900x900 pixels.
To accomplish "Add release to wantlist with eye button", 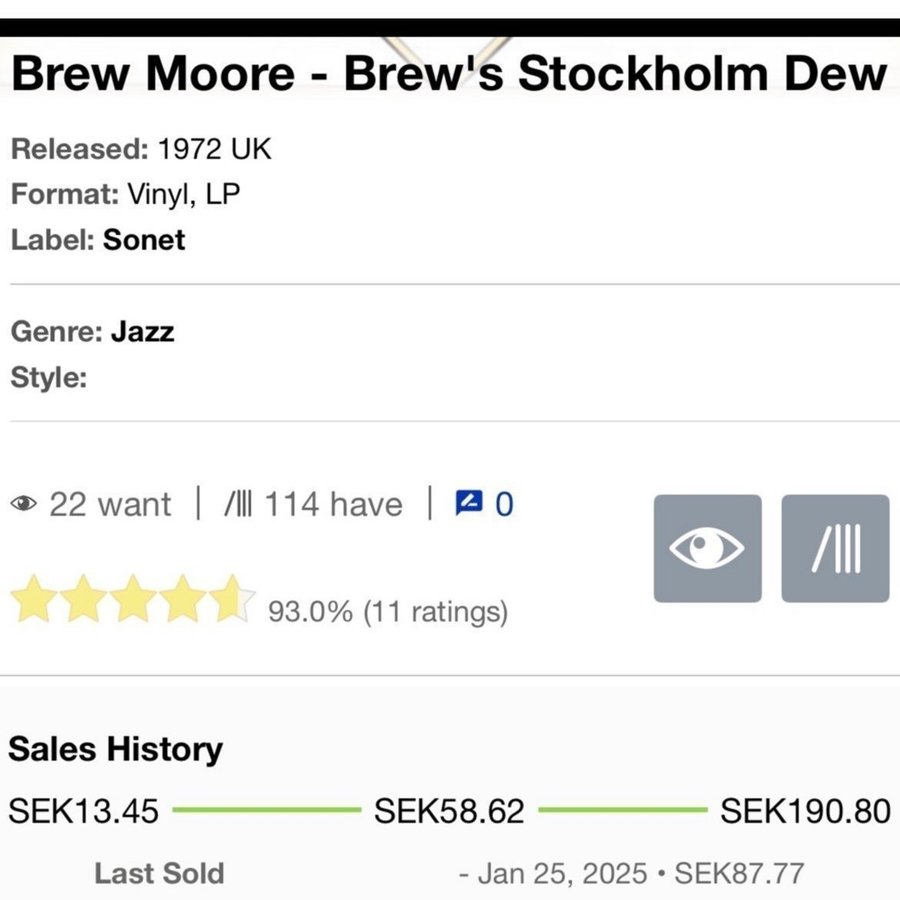I will (707, 549).
